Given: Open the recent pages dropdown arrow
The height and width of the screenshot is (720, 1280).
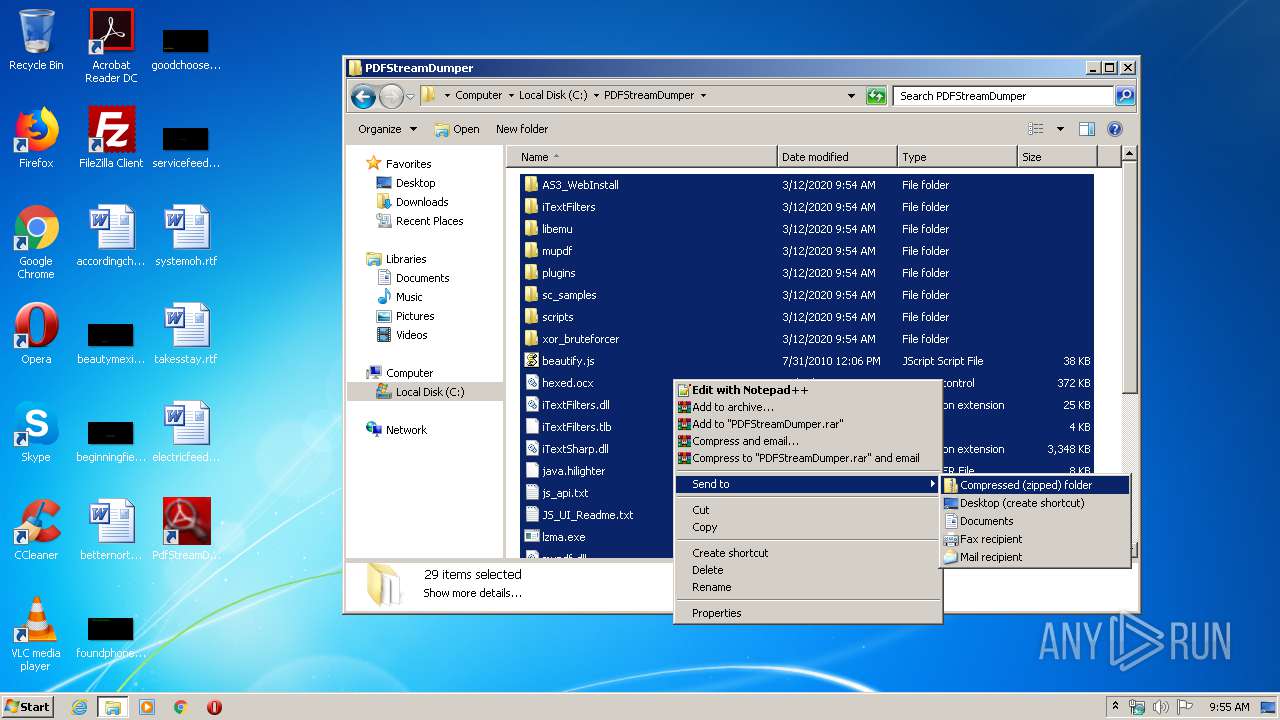Looking at the screenshot, I should tap(410, 97).
